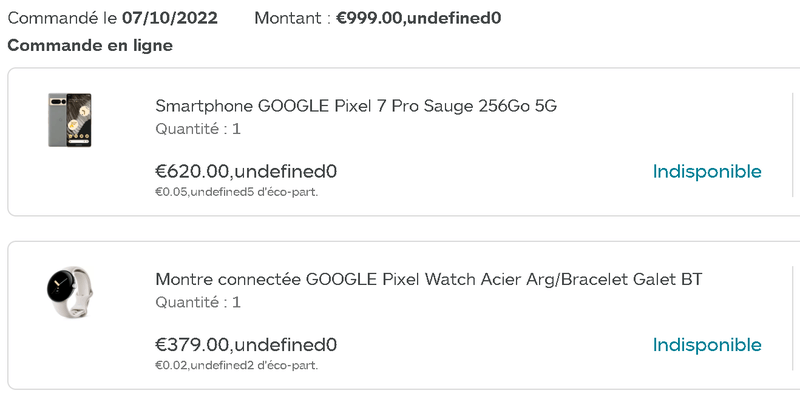Click the Montant label
800x402 pixels.
[289, 18]
